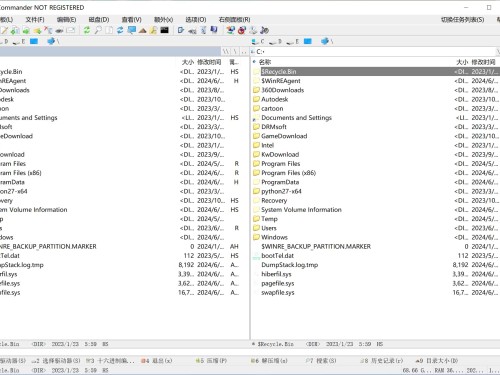
Task: Select drive D button in right panel
Action: [275, 41]
